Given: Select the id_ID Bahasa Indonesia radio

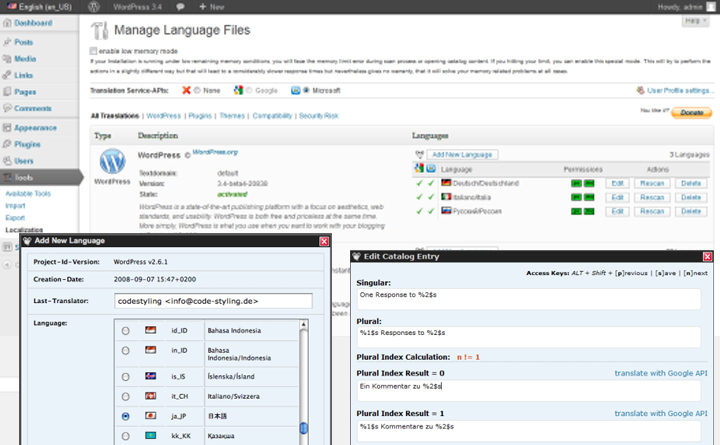Looking at the screenshot, I should pos(125,331).
